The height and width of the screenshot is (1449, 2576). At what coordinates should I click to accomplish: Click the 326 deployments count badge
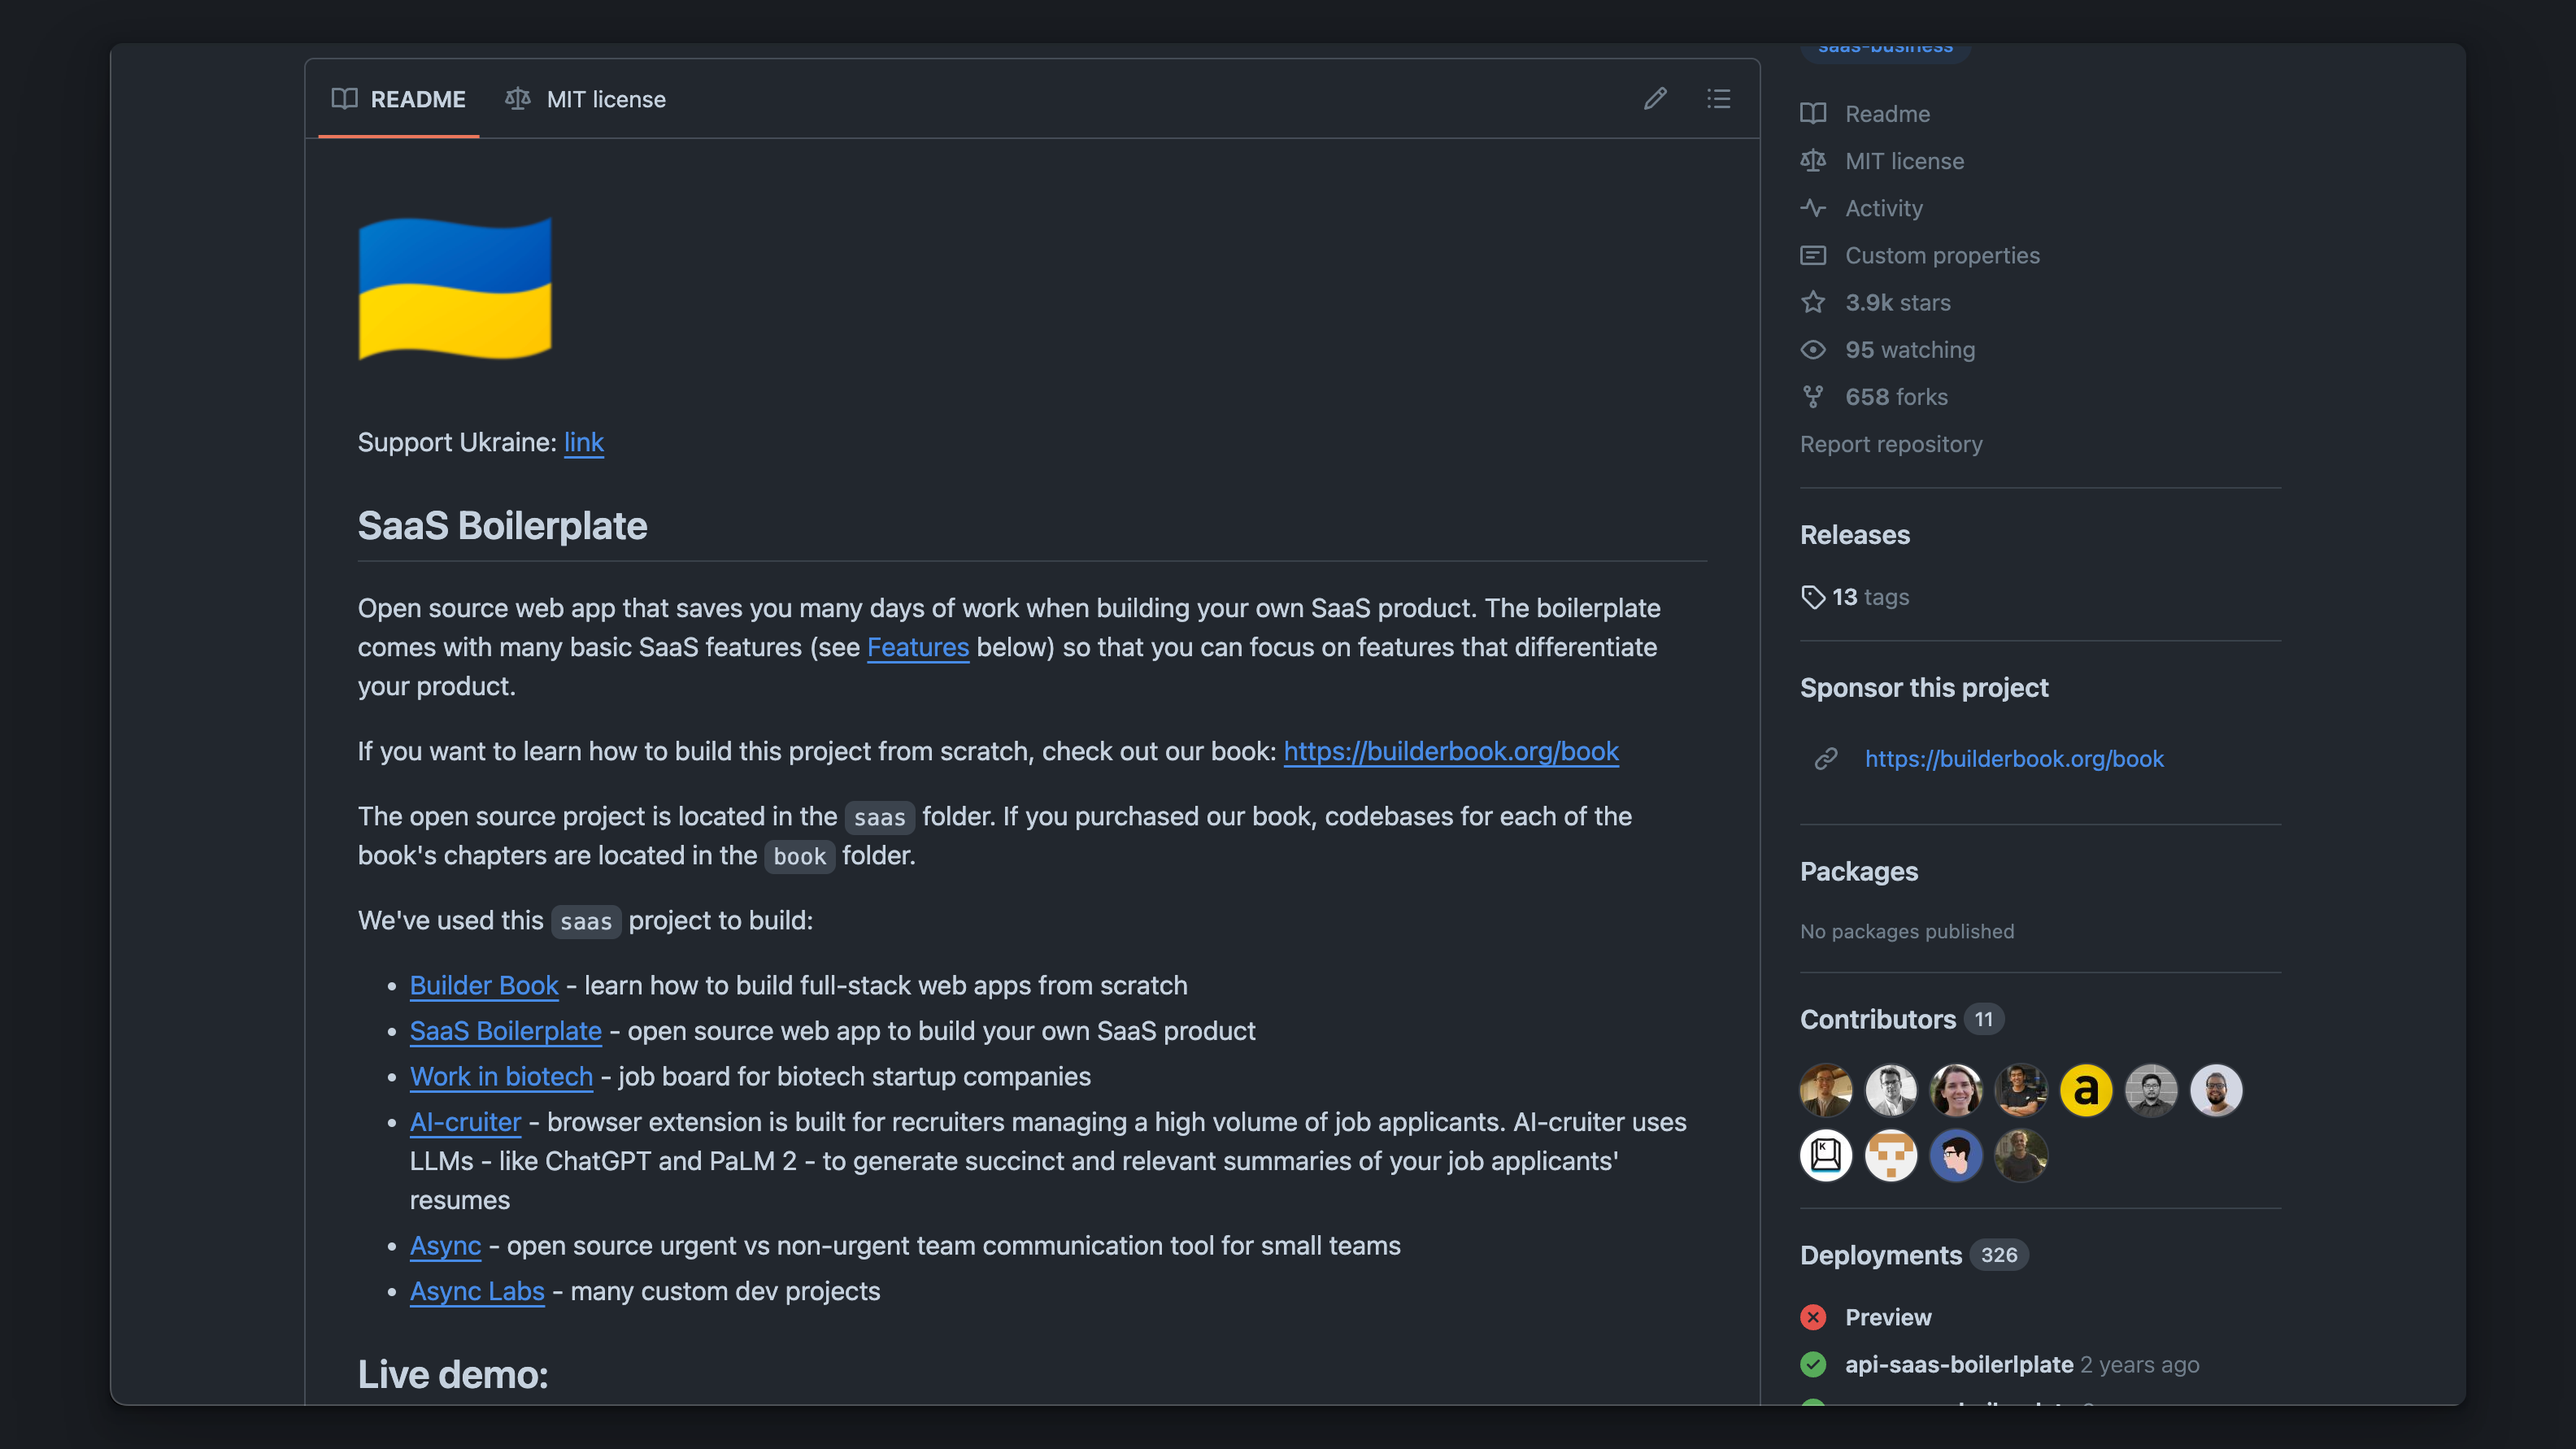(x=1999, y=1255)
